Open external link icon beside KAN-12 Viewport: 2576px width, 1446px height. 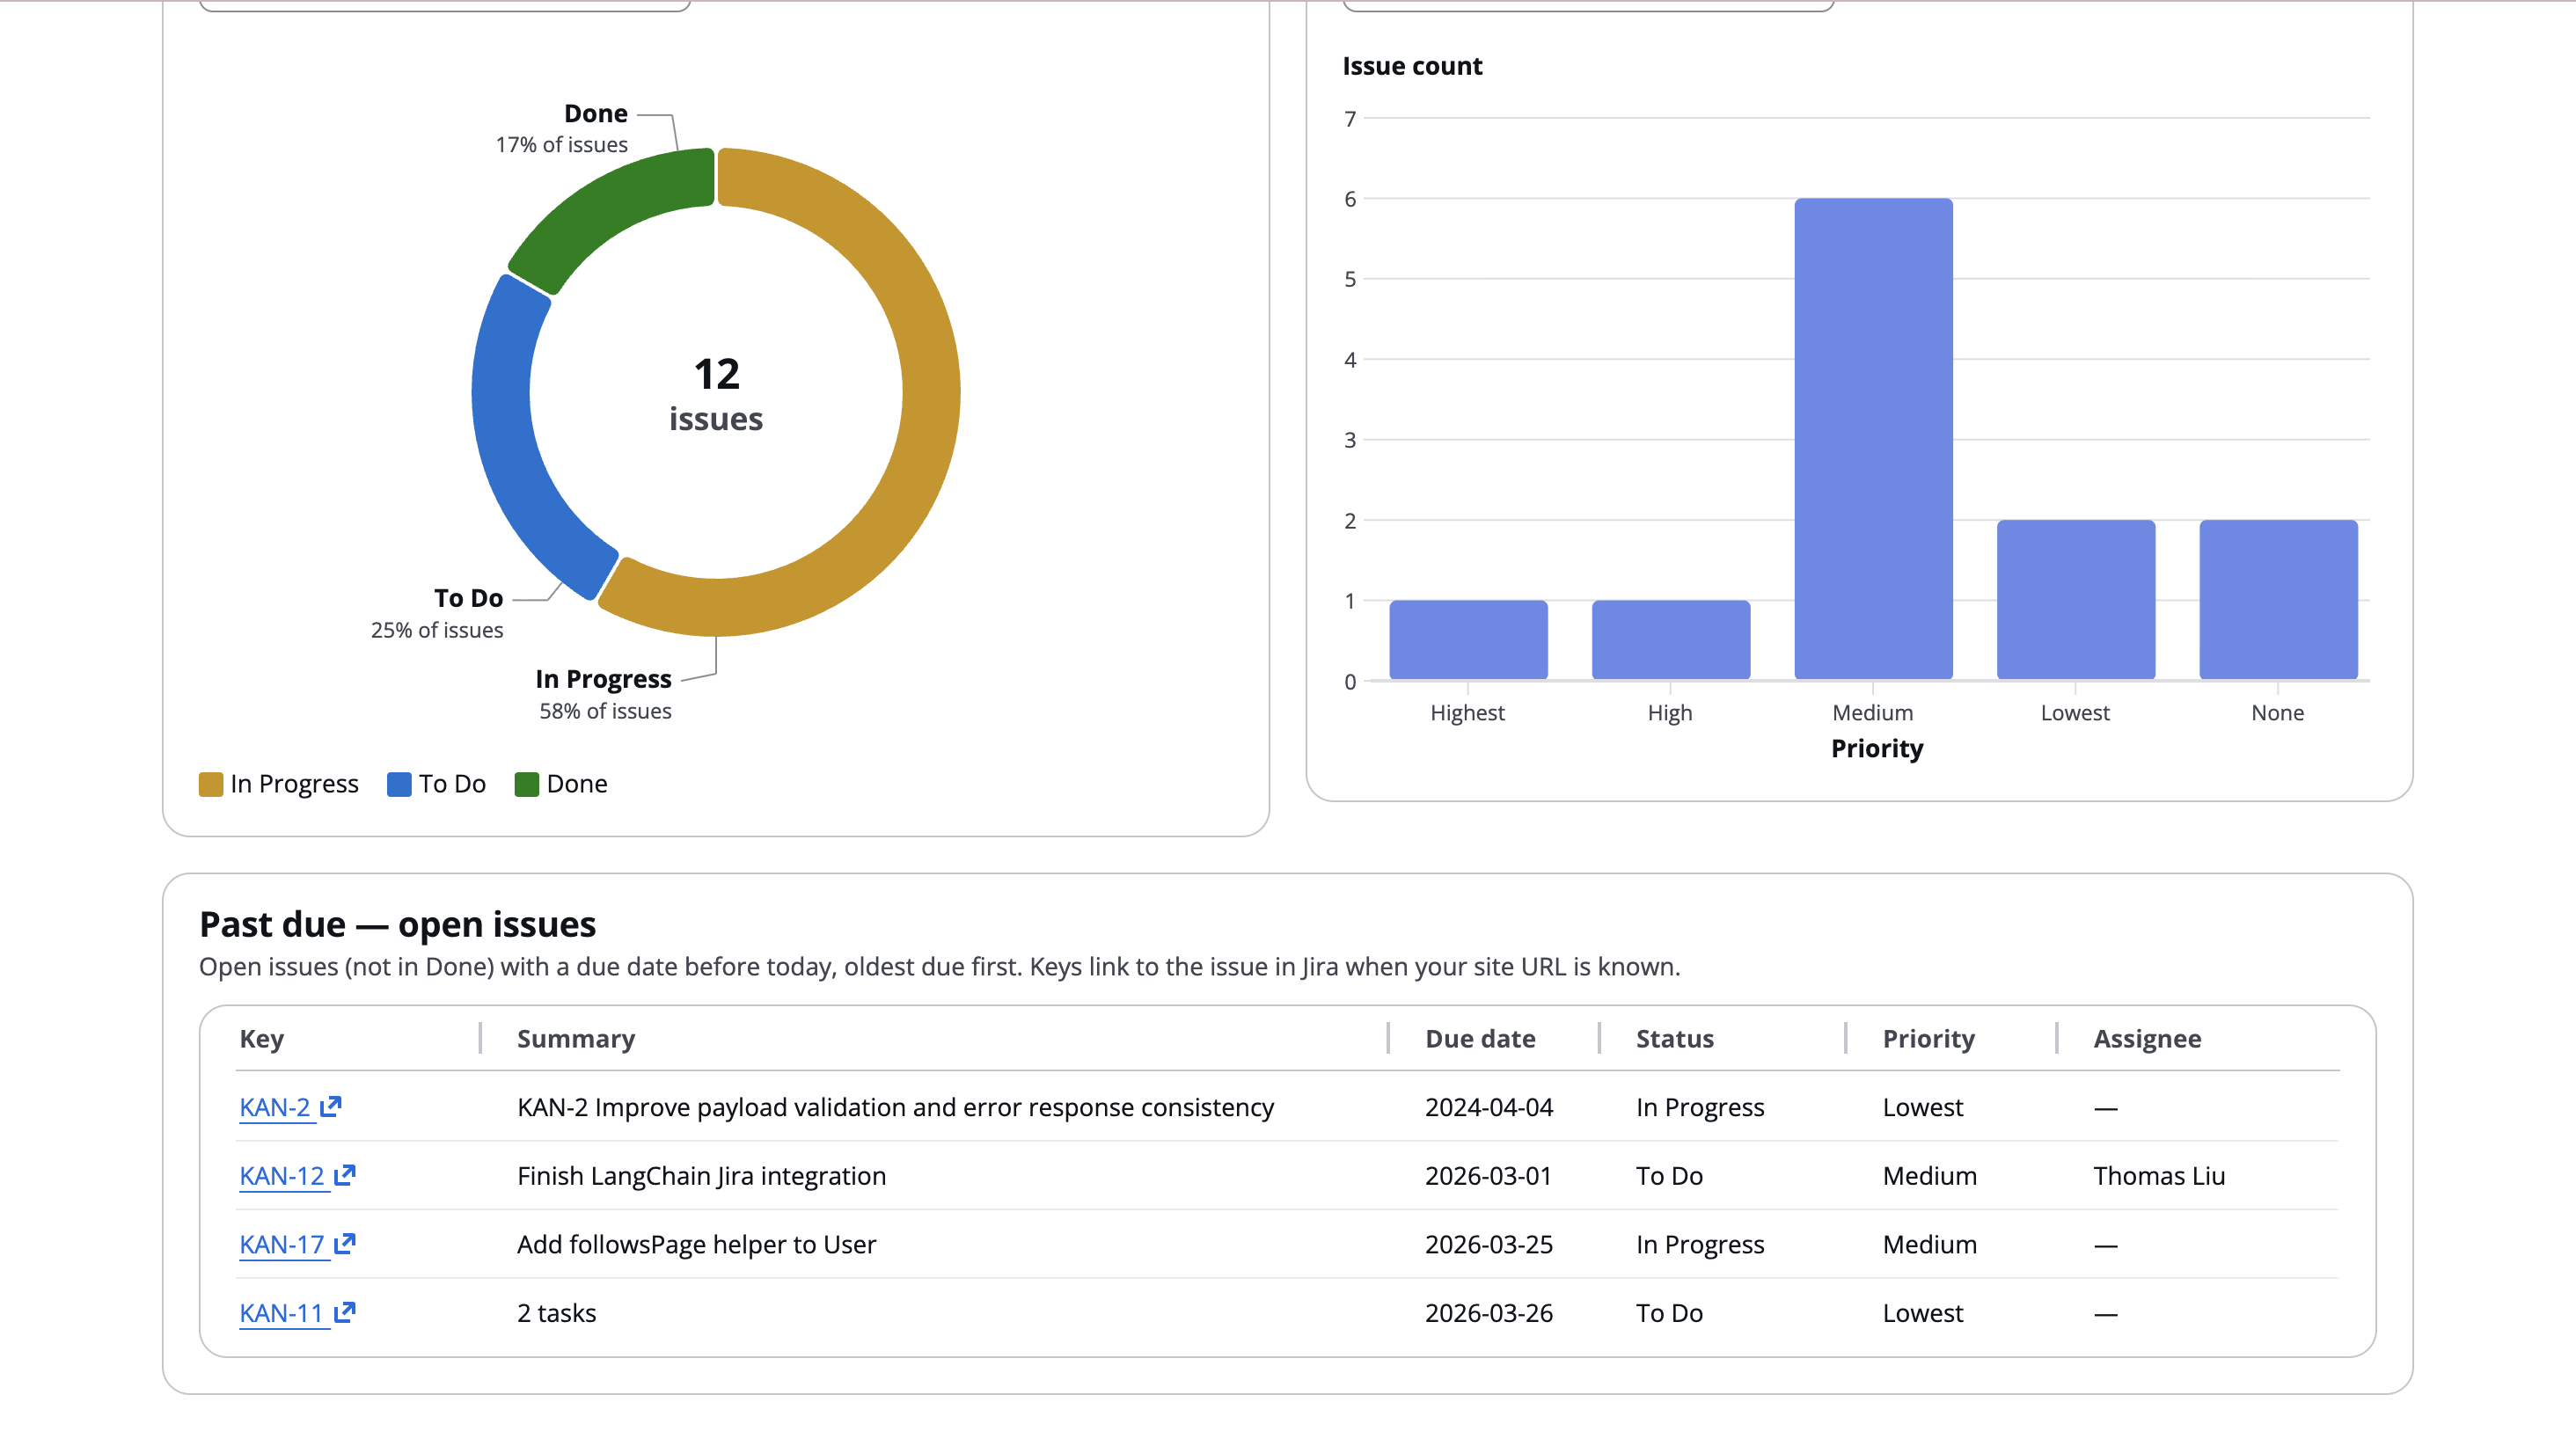coord(345,1175)
